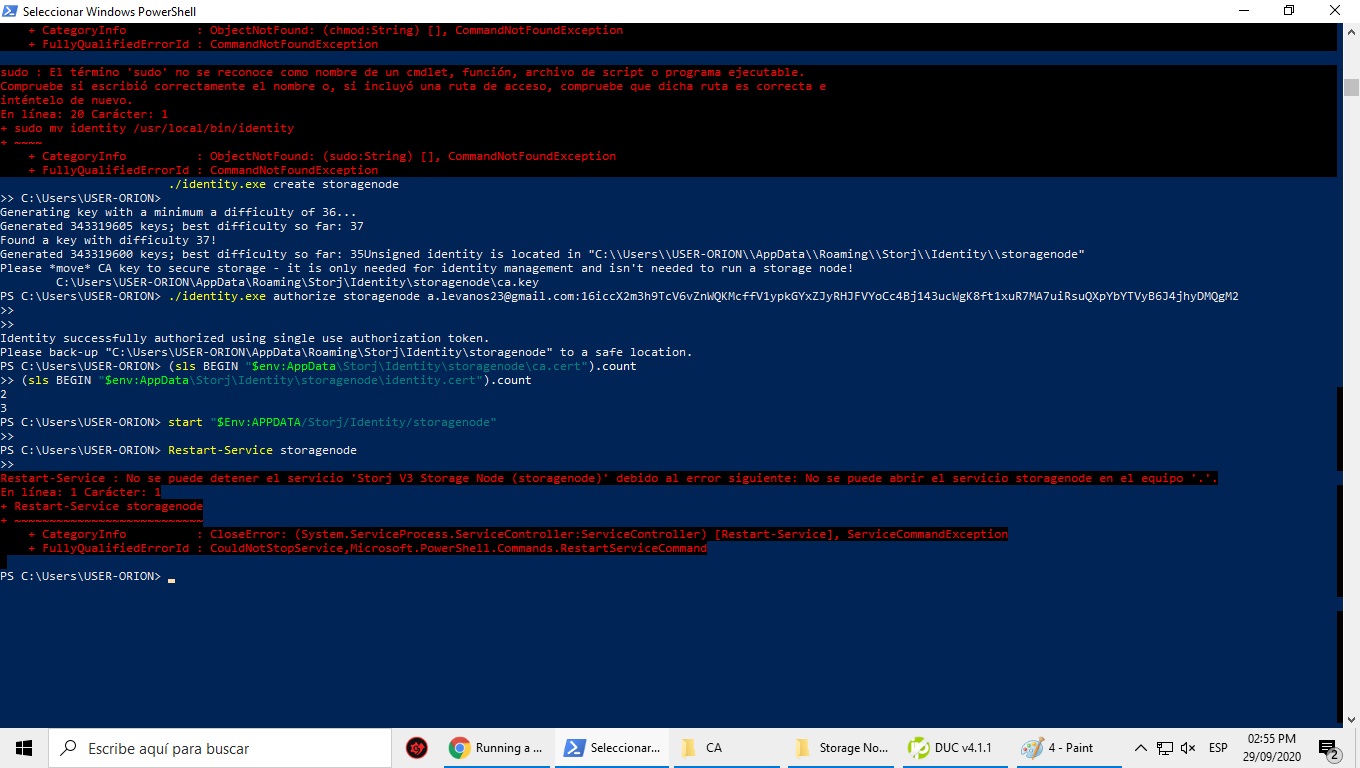The width and height of the screenshot is (1360, 768).
Task: Show the calendar from the 02:55 PM clock
Action: [x=1272, y=748]
